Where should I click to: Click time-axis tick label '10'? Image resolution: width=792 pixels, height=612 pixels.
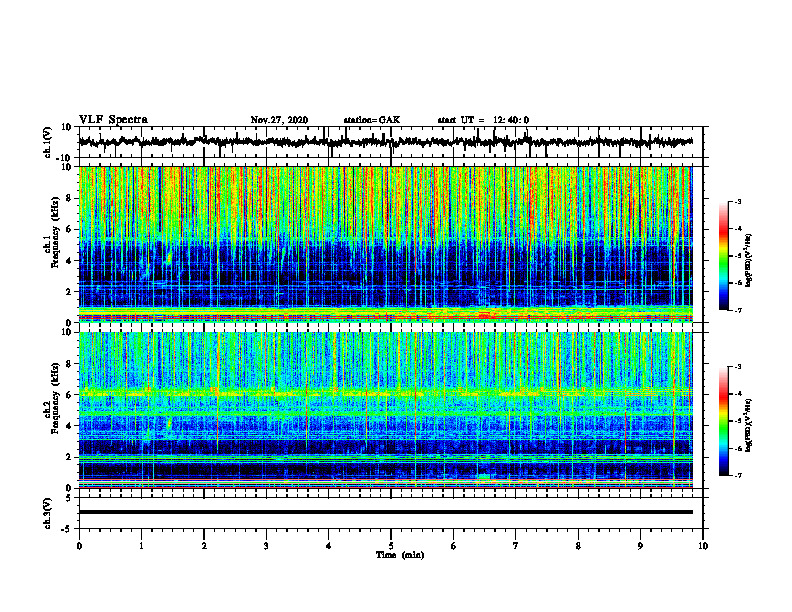(x=703, y=546)
